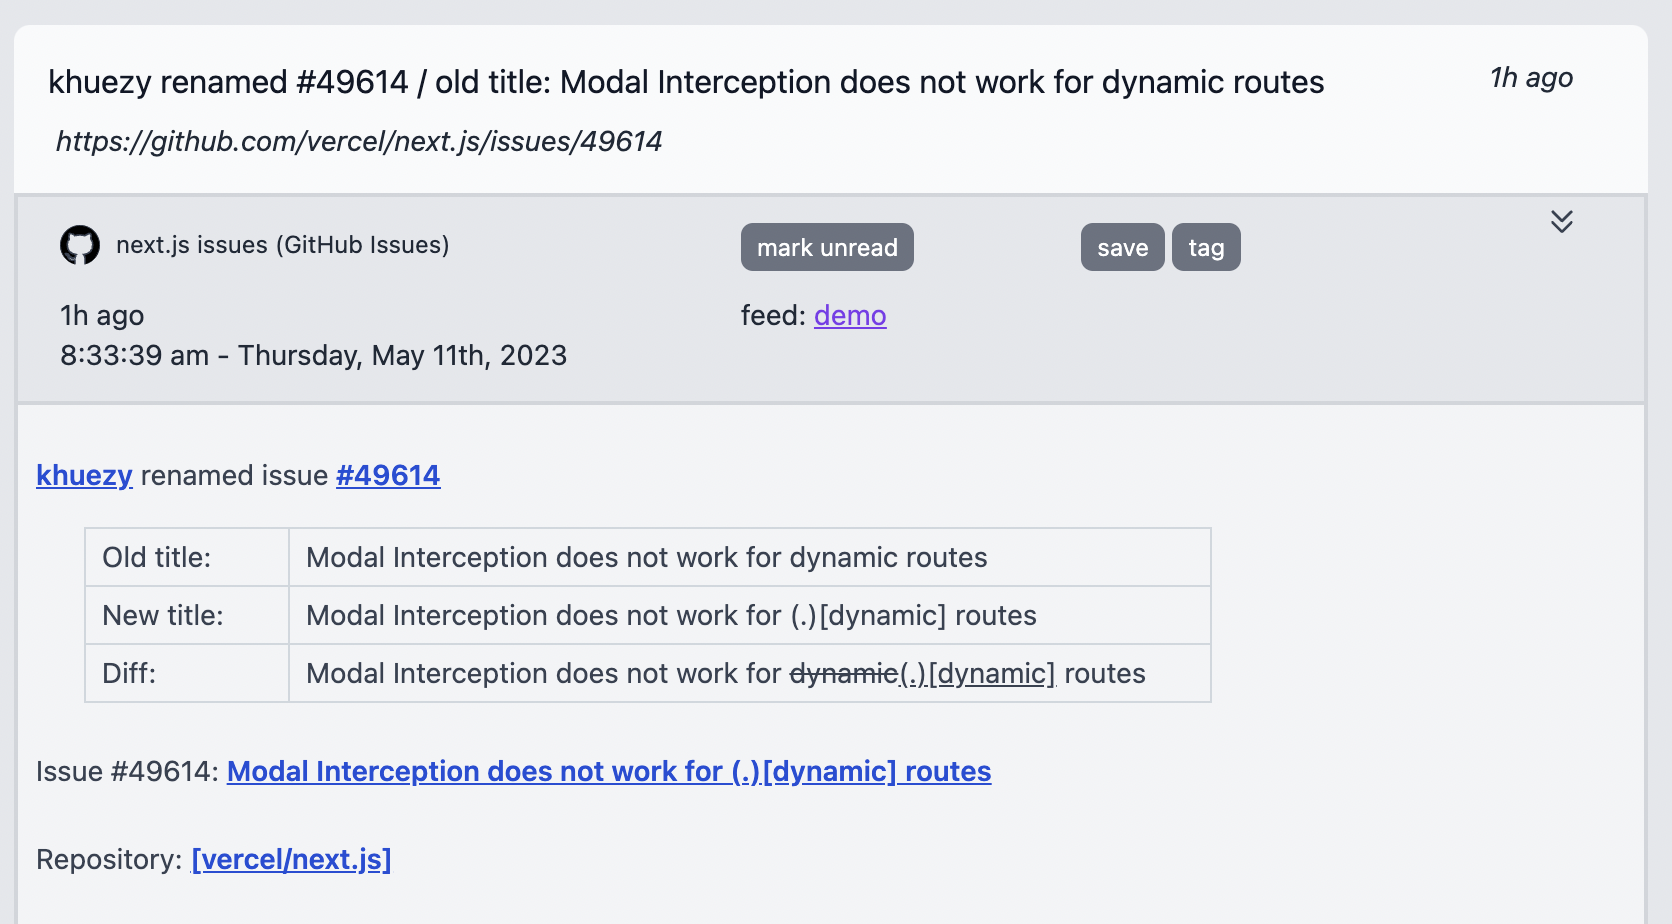Image resolution: width=1672 pixels, height=924 pixels.
Task: Open the demo feed link
Action: (x=850, y=316)
